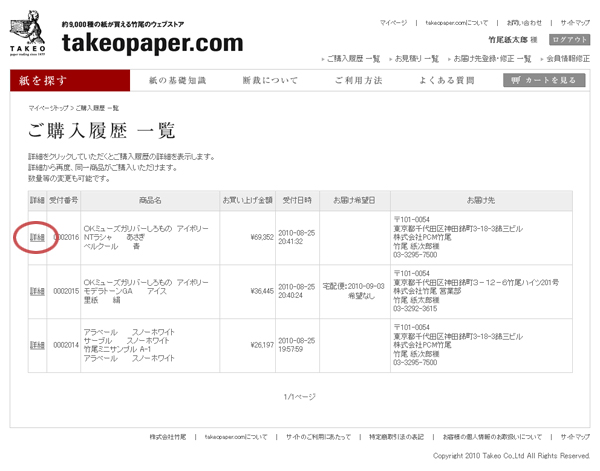Open よくある質問 menu item

point(446,80)
